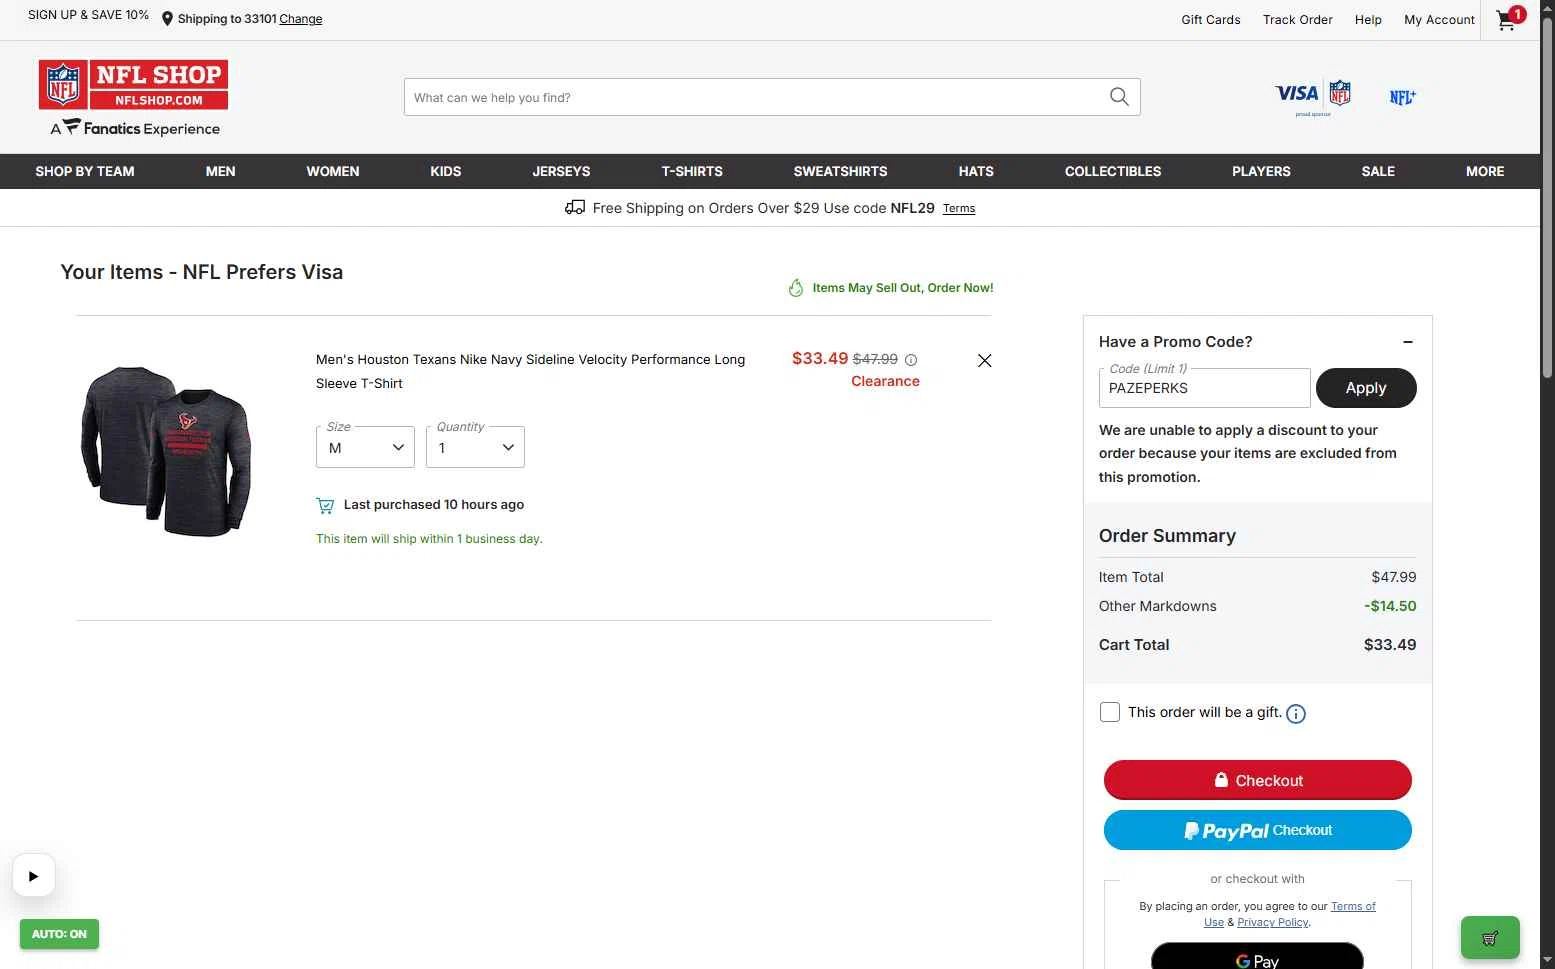Open free shipping Terms link

click(959, 209)
